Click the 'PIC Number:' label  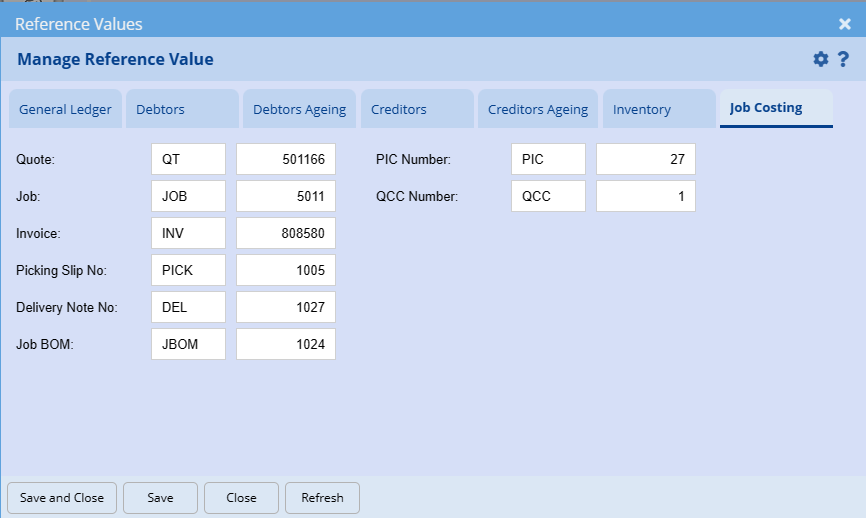[x=413, y=160]
